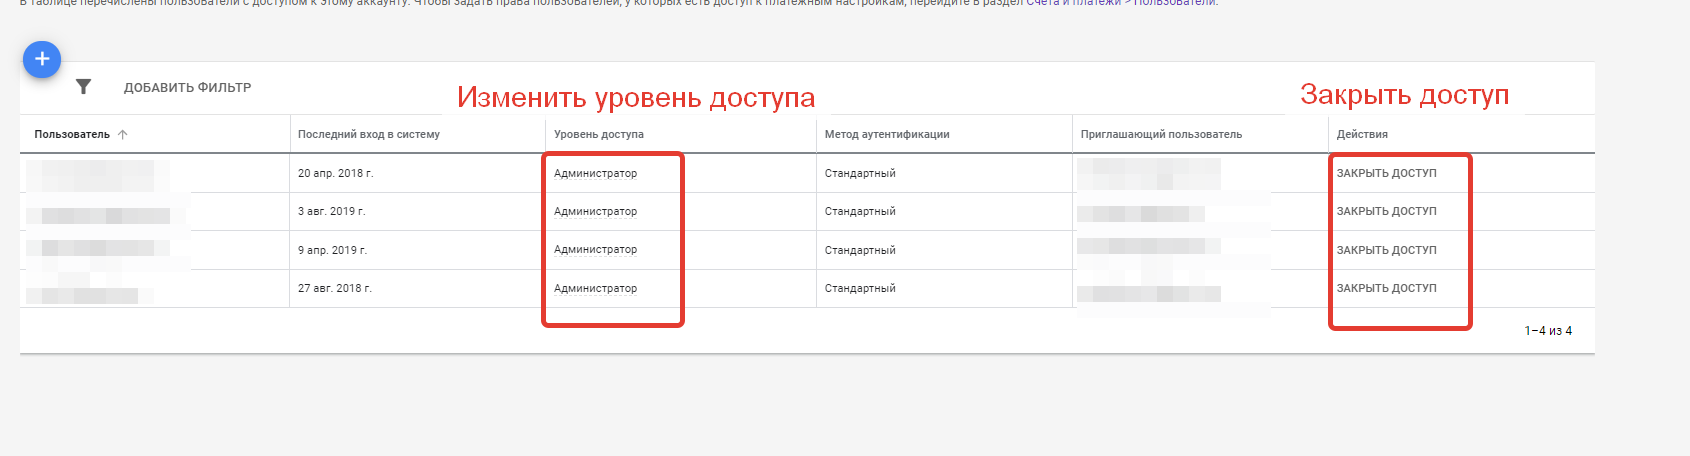Screen dimensions: 1690x456
Task: Open Администратор dropdown in 20 апр. 2018 row
Action: (595, 174)
